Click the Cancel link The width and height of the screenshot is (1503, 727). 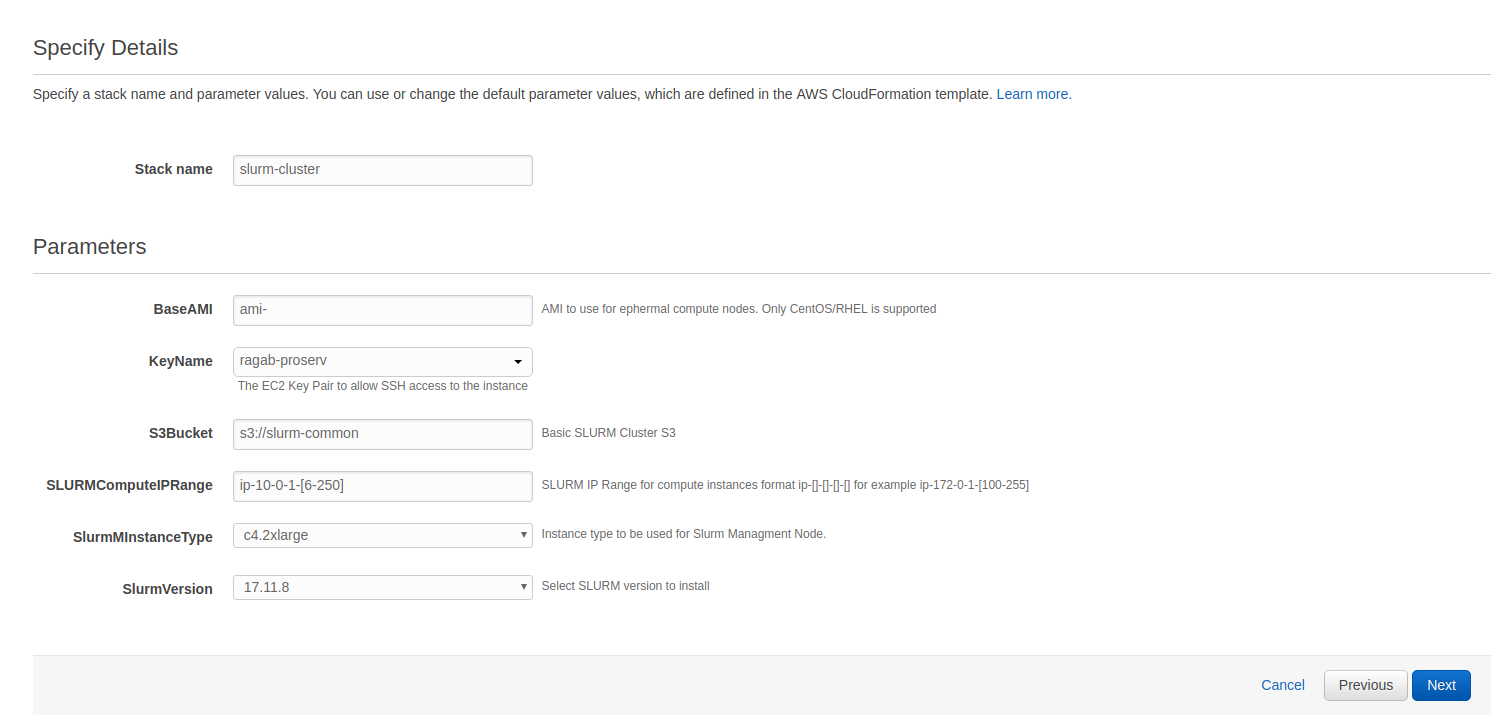tap(1282, 685)
